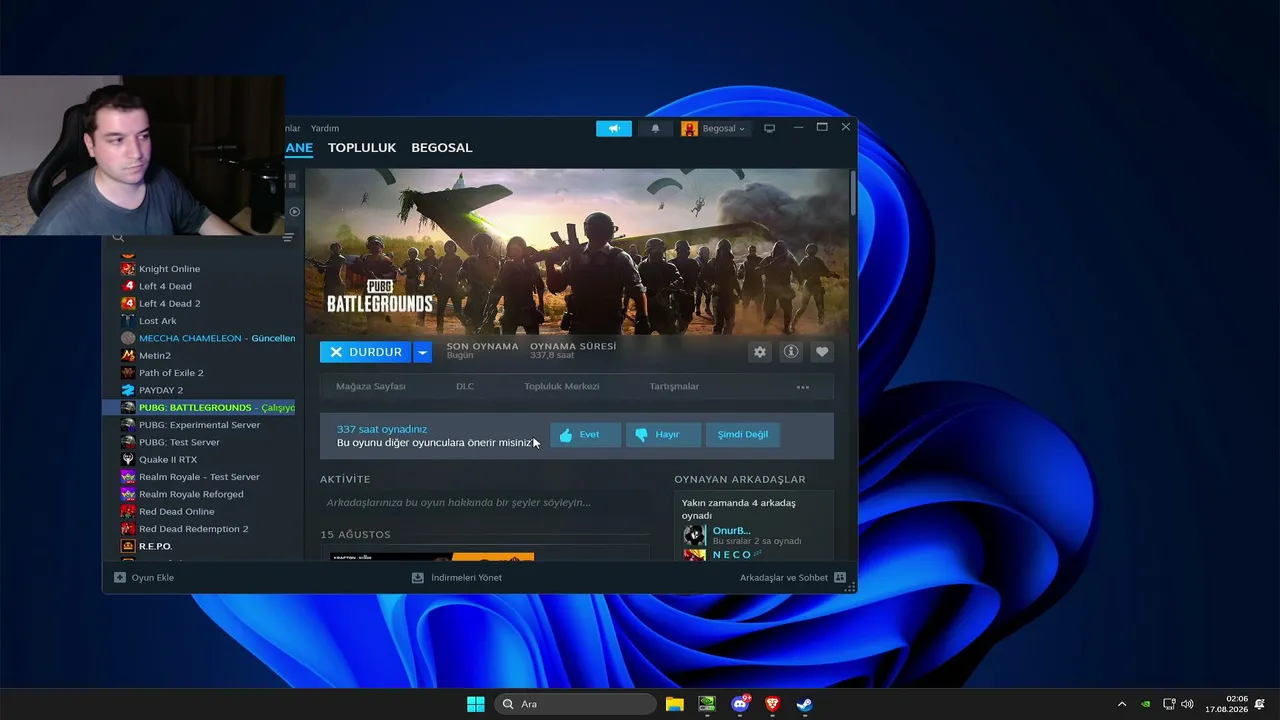The image size is (1280, 720).
Task: Click the Steam page vertical scrollbar
Action: tap(853, 193)
